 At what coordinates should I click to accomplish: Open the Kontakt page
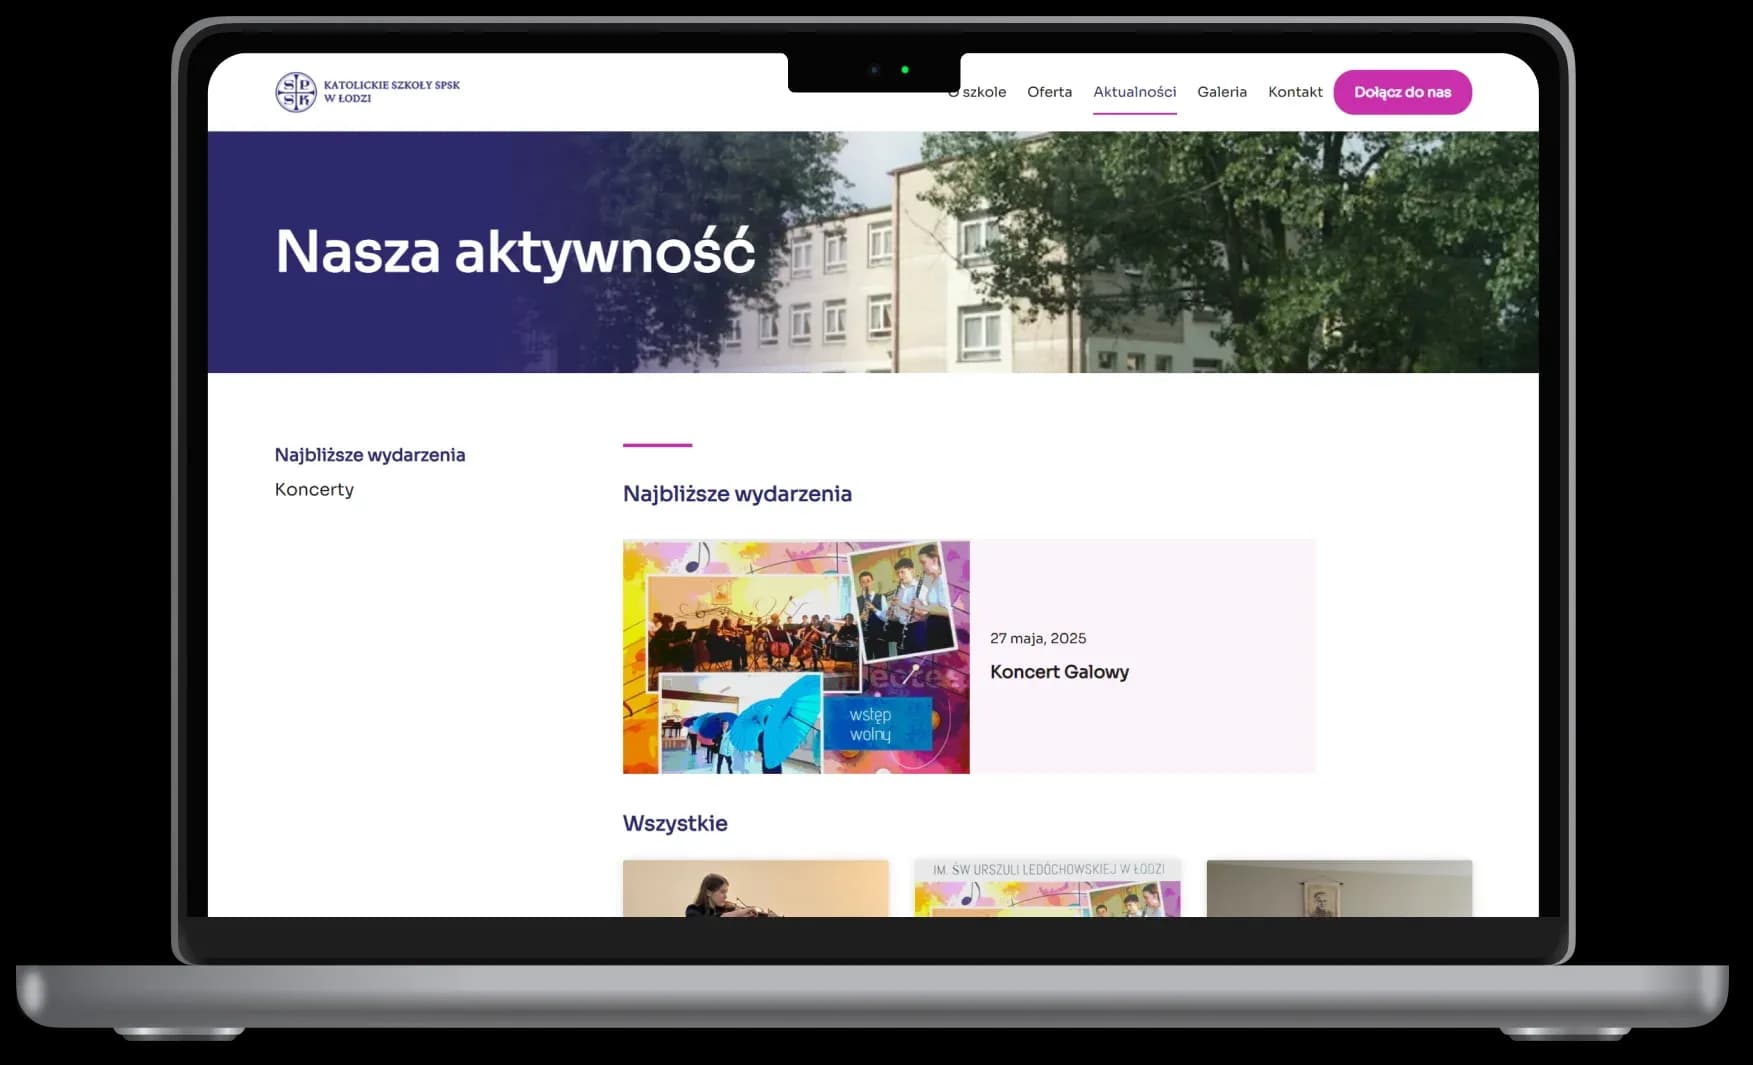[x=1295, y=92]
